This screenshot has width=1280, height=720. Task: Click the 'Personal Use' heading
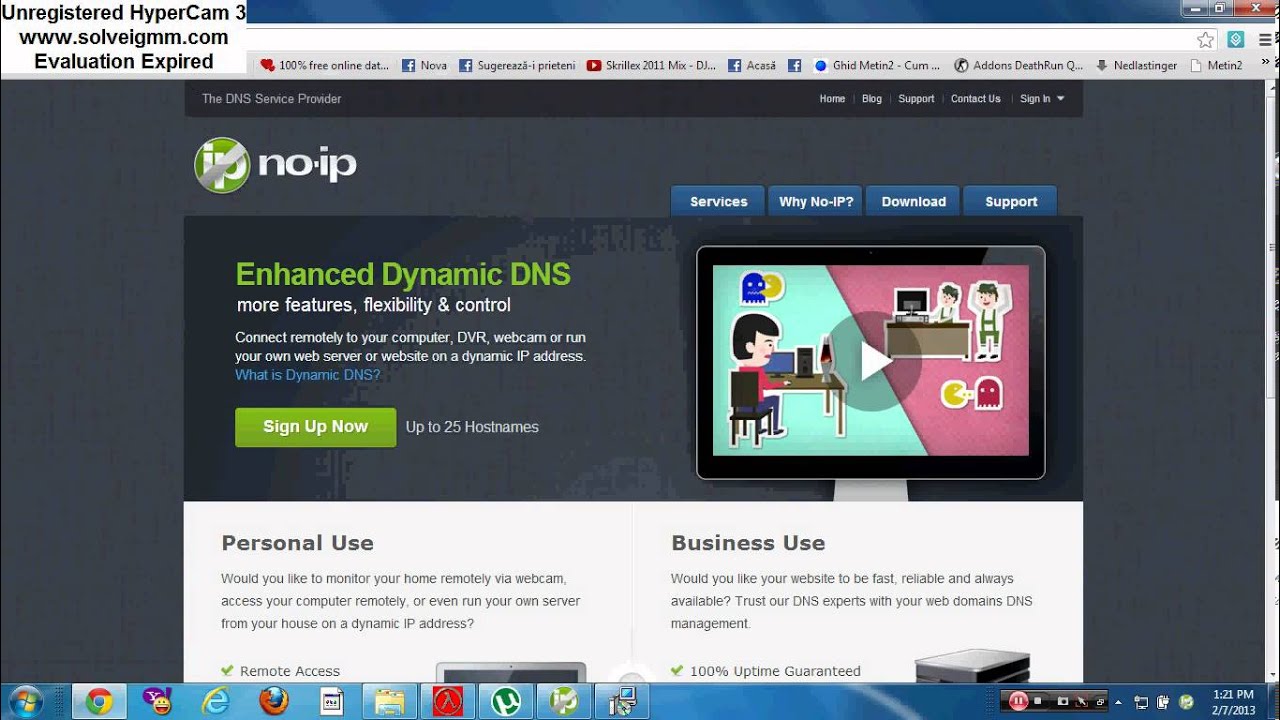[297, 543]
